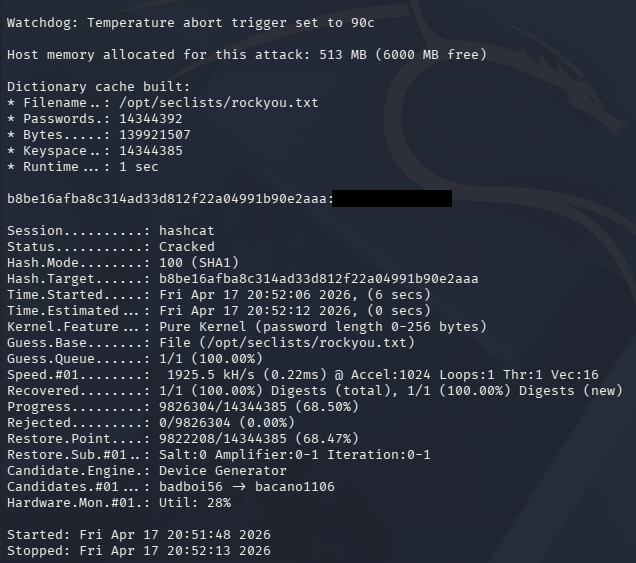
Task: Click the candidate word "bacano1106"
Action: [x=294, y=487]
